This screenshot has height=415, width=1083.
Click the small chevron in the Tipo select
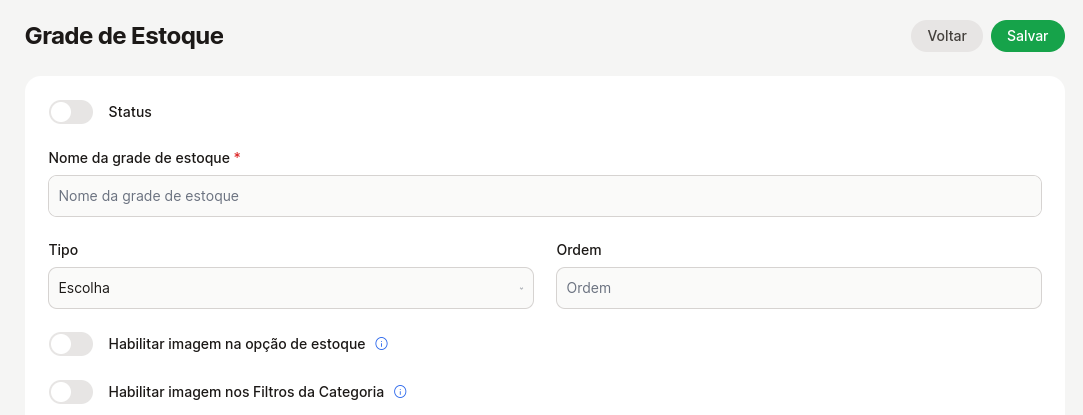coord(521,288)
